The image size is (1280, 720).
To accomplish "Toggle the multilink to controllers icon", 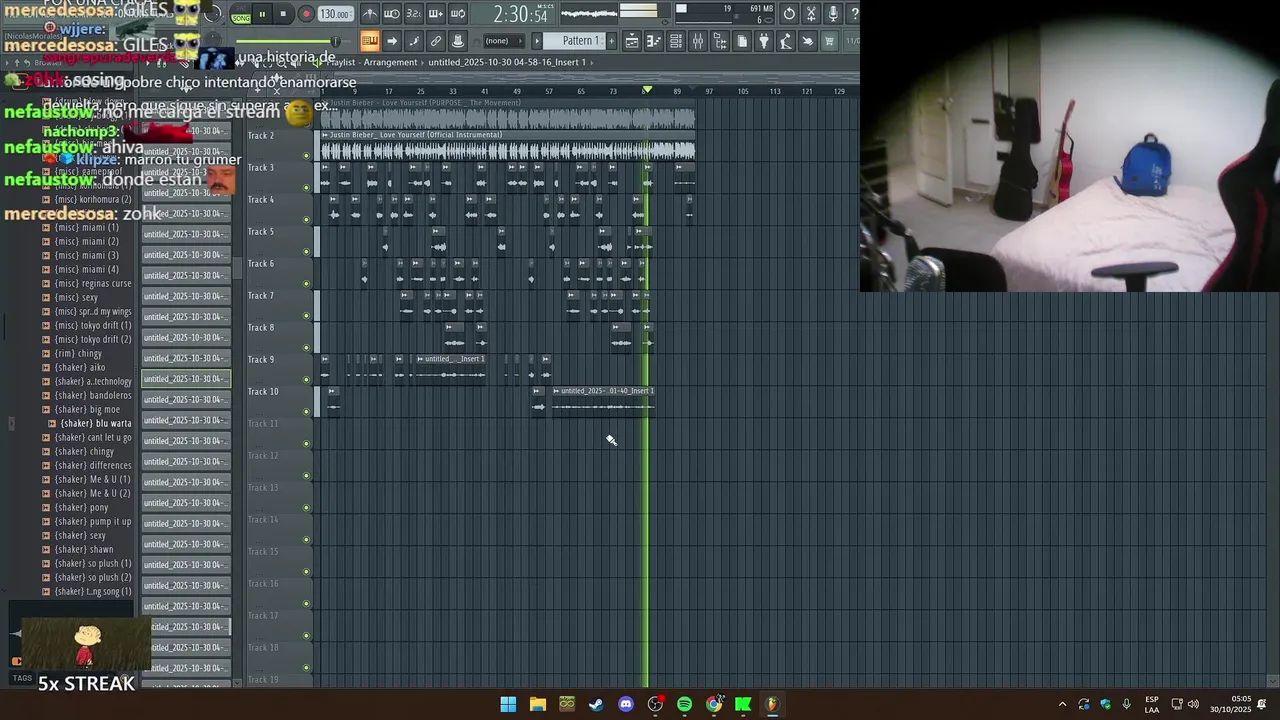I will [436, 41].
